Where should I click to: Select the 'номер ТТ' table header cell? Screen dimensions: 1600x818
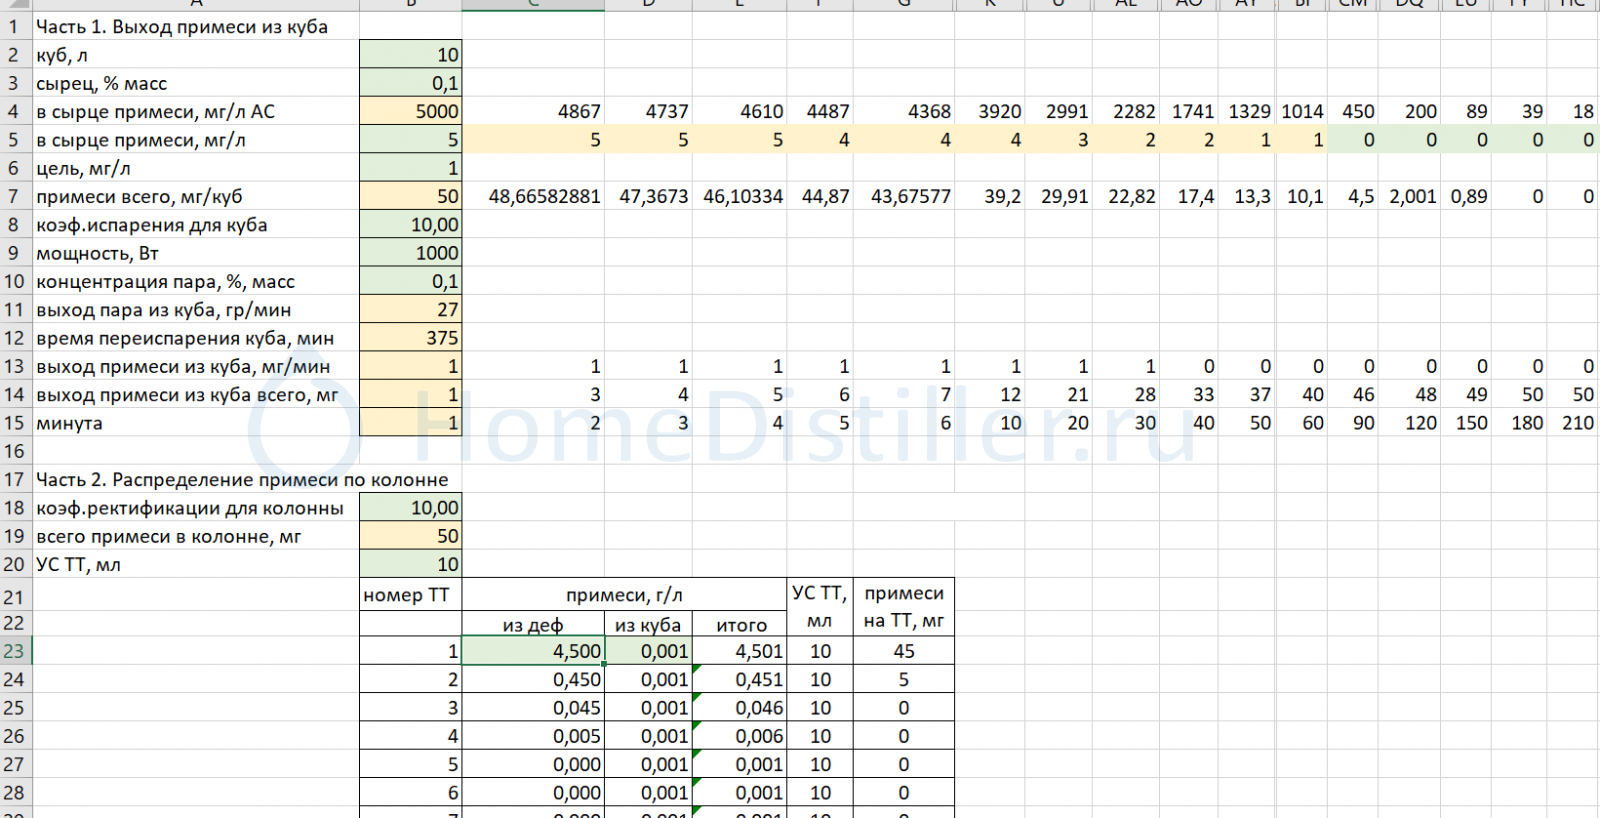(410, 595)
